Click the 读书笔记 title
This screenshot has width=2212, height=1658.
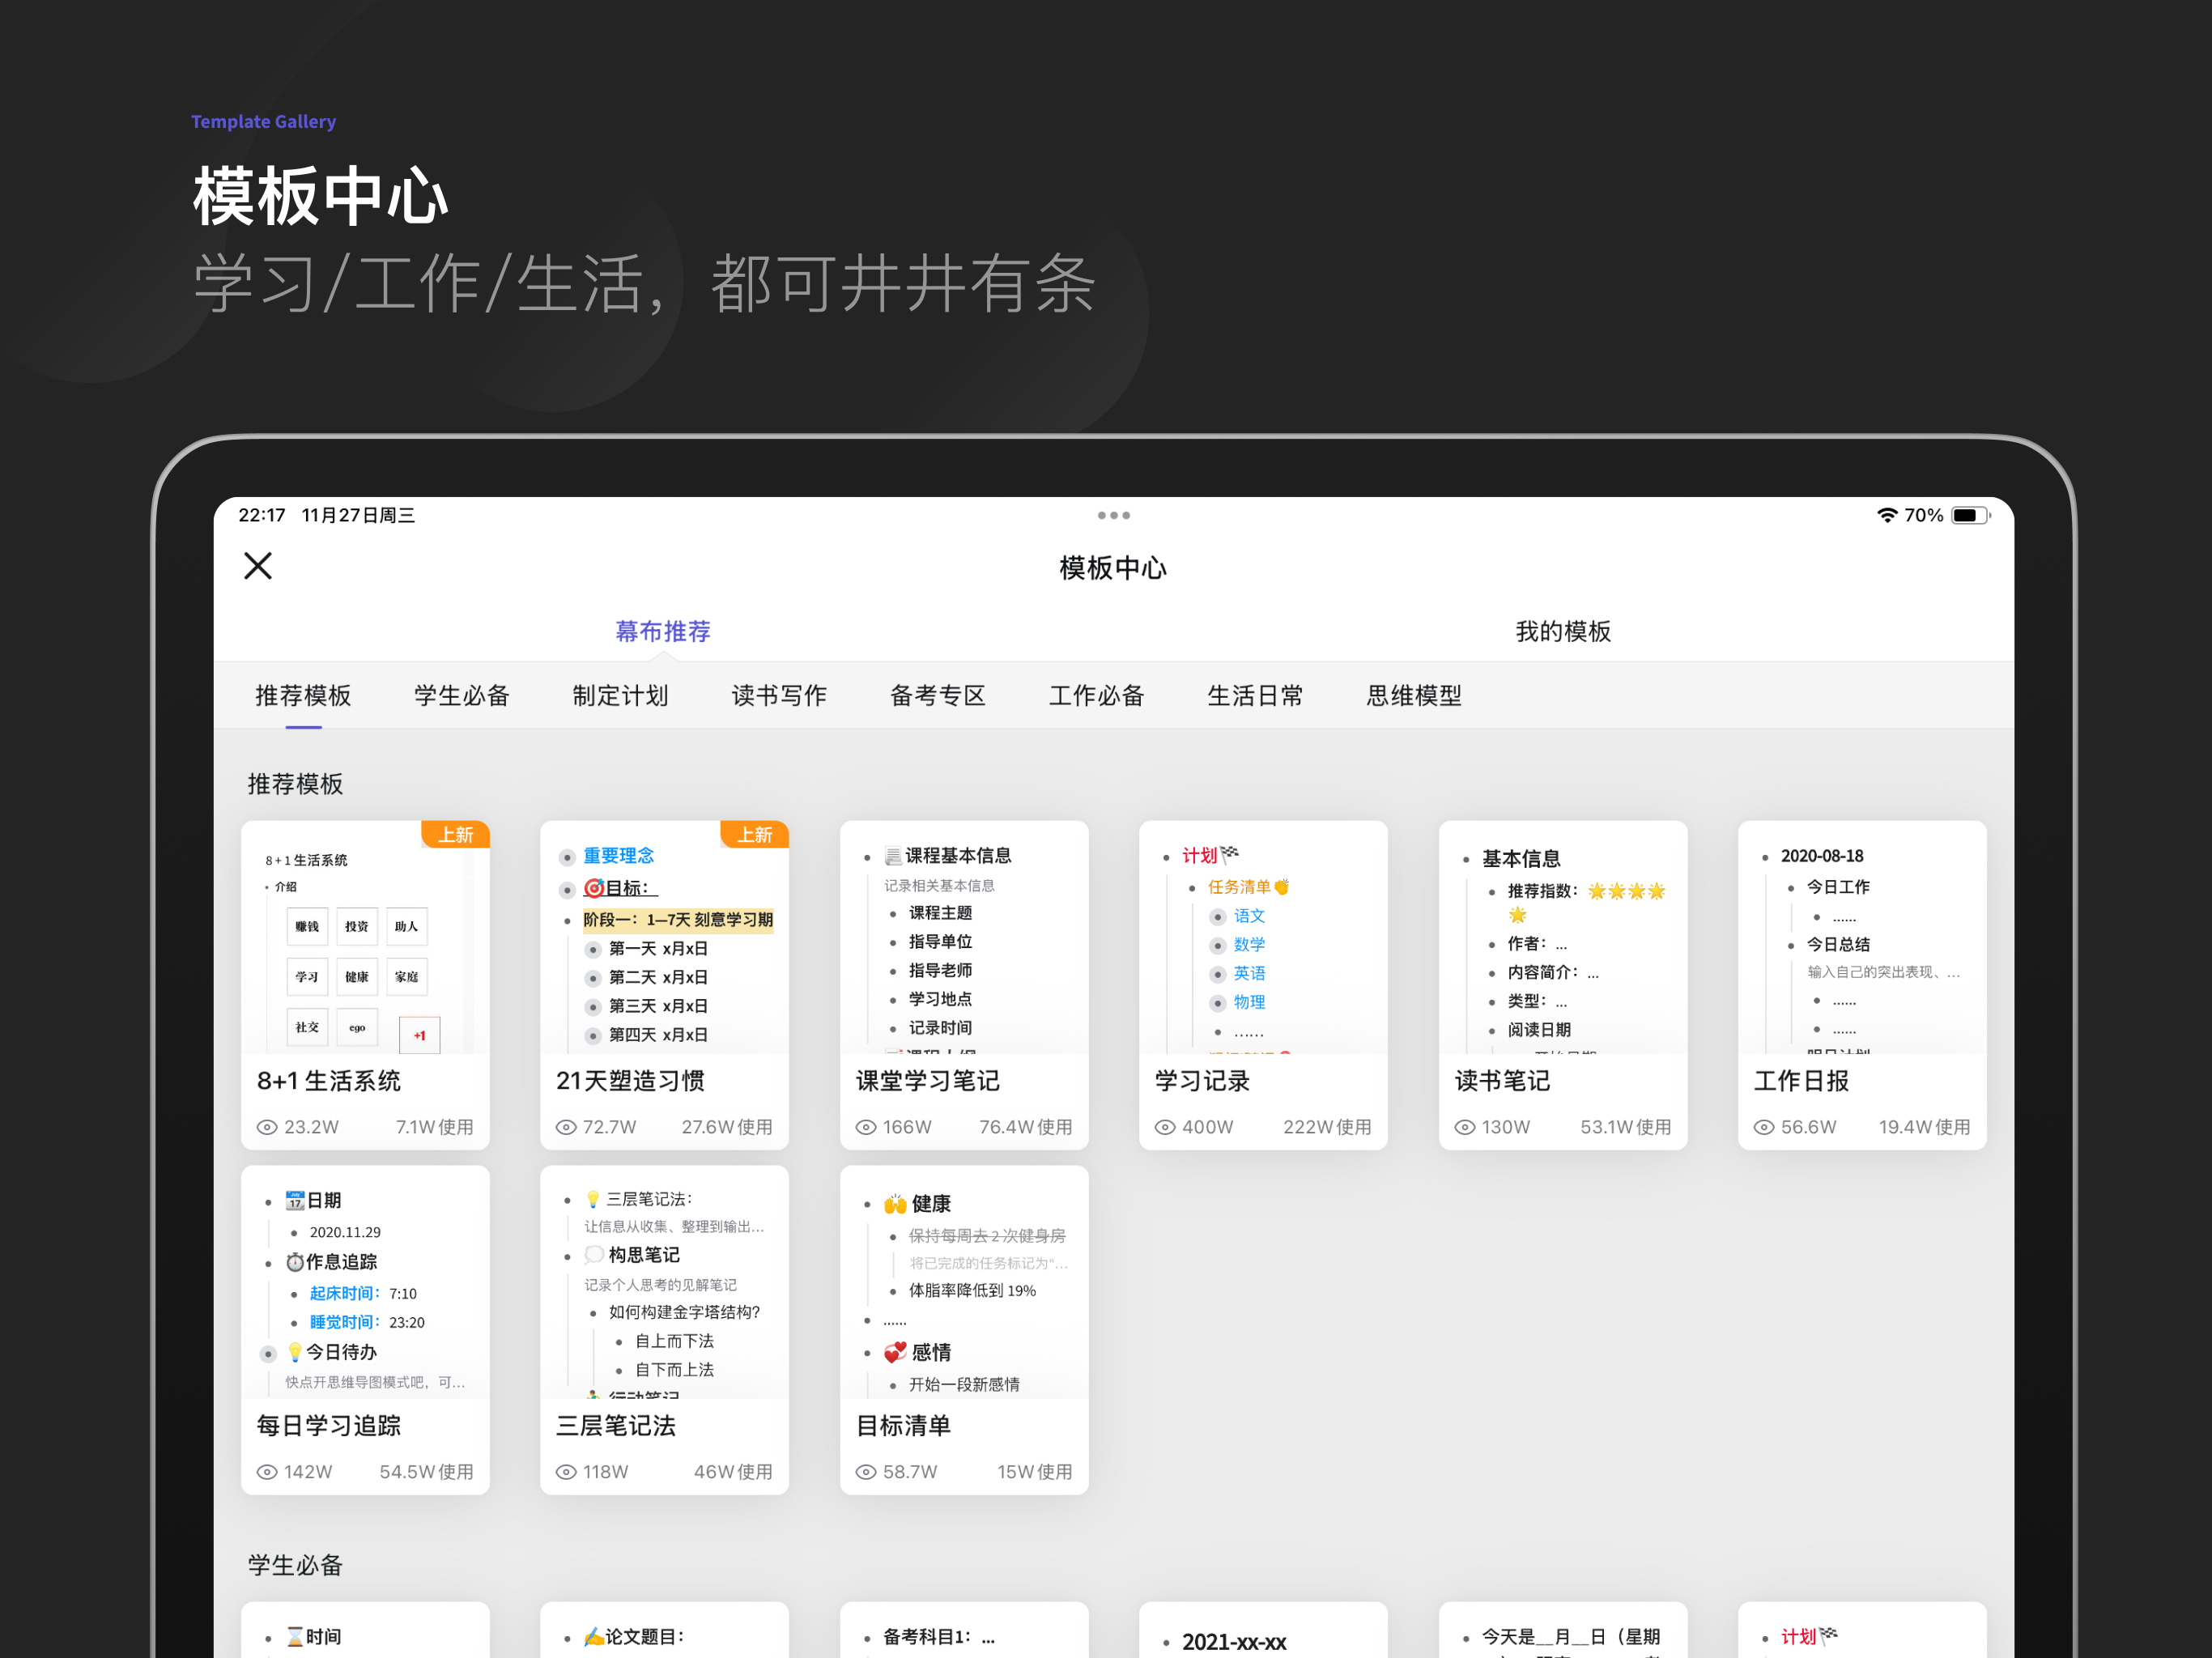pyautogui.click(x=1502, y=1081)
